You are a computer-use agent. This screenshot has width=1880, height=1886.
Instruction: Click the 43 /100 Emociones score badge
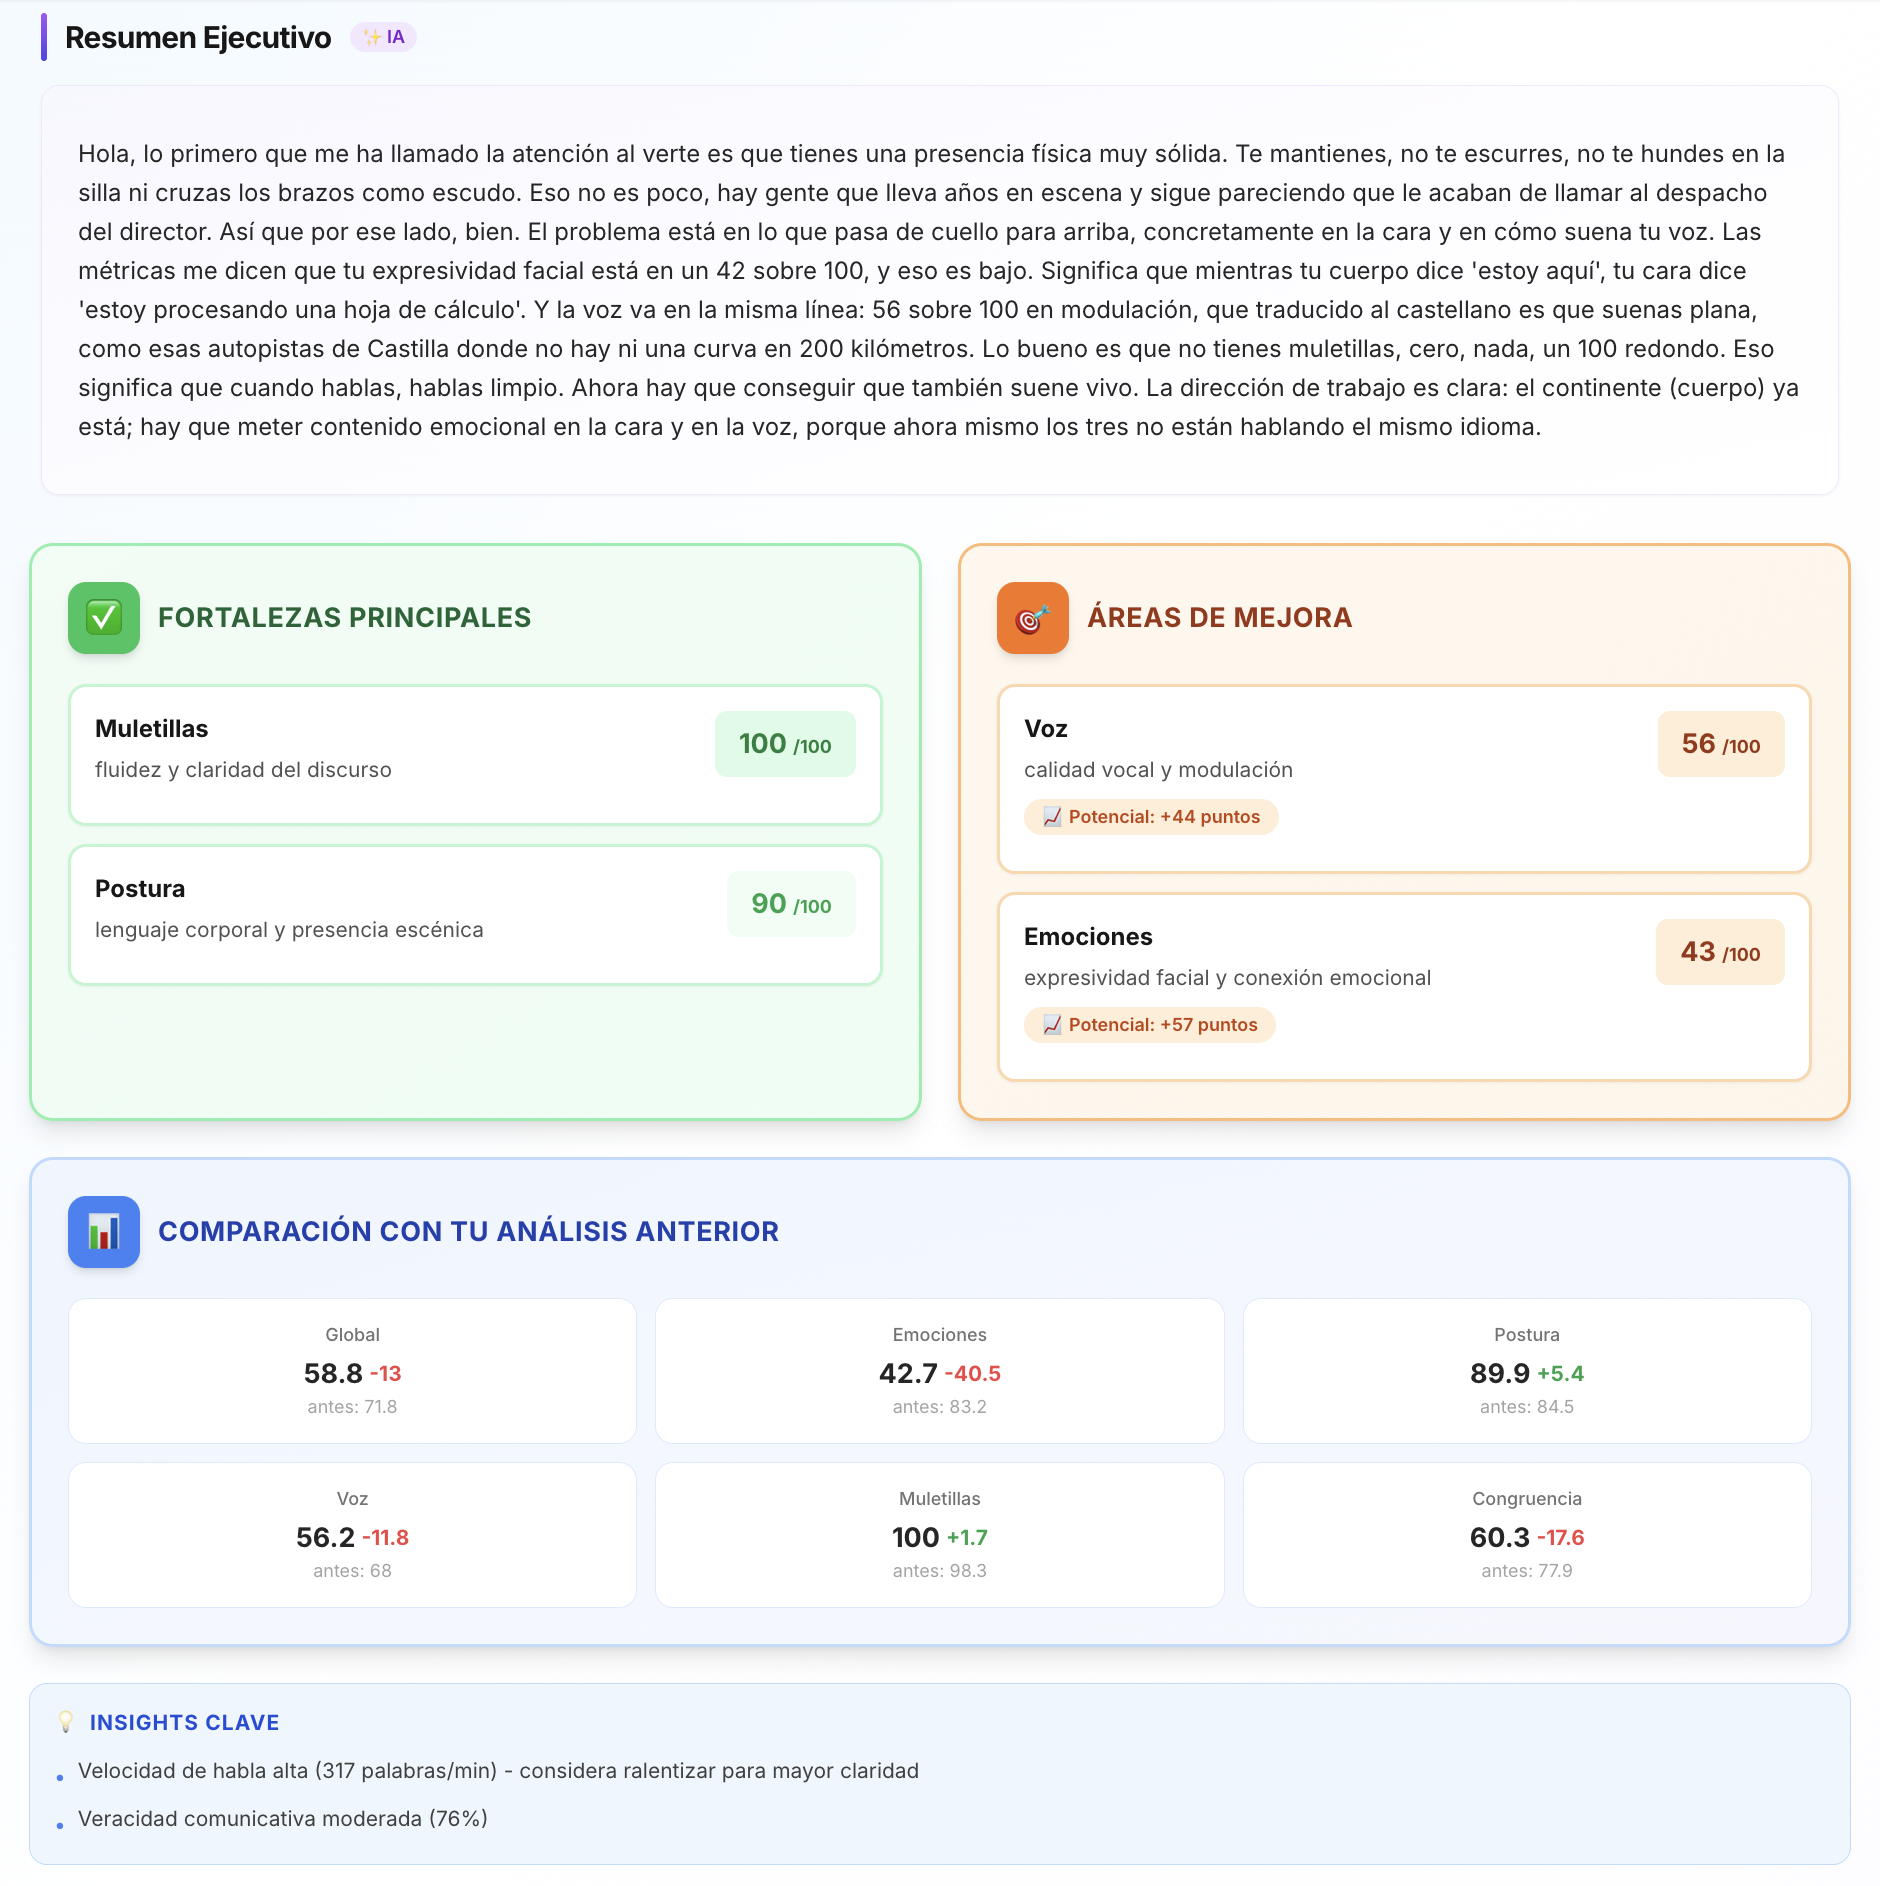pyautogui.click(x=1720, y=952)
